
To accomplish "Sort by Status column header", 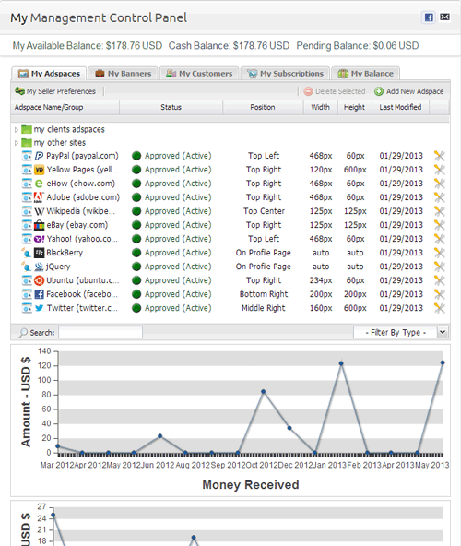I will 171,107.
